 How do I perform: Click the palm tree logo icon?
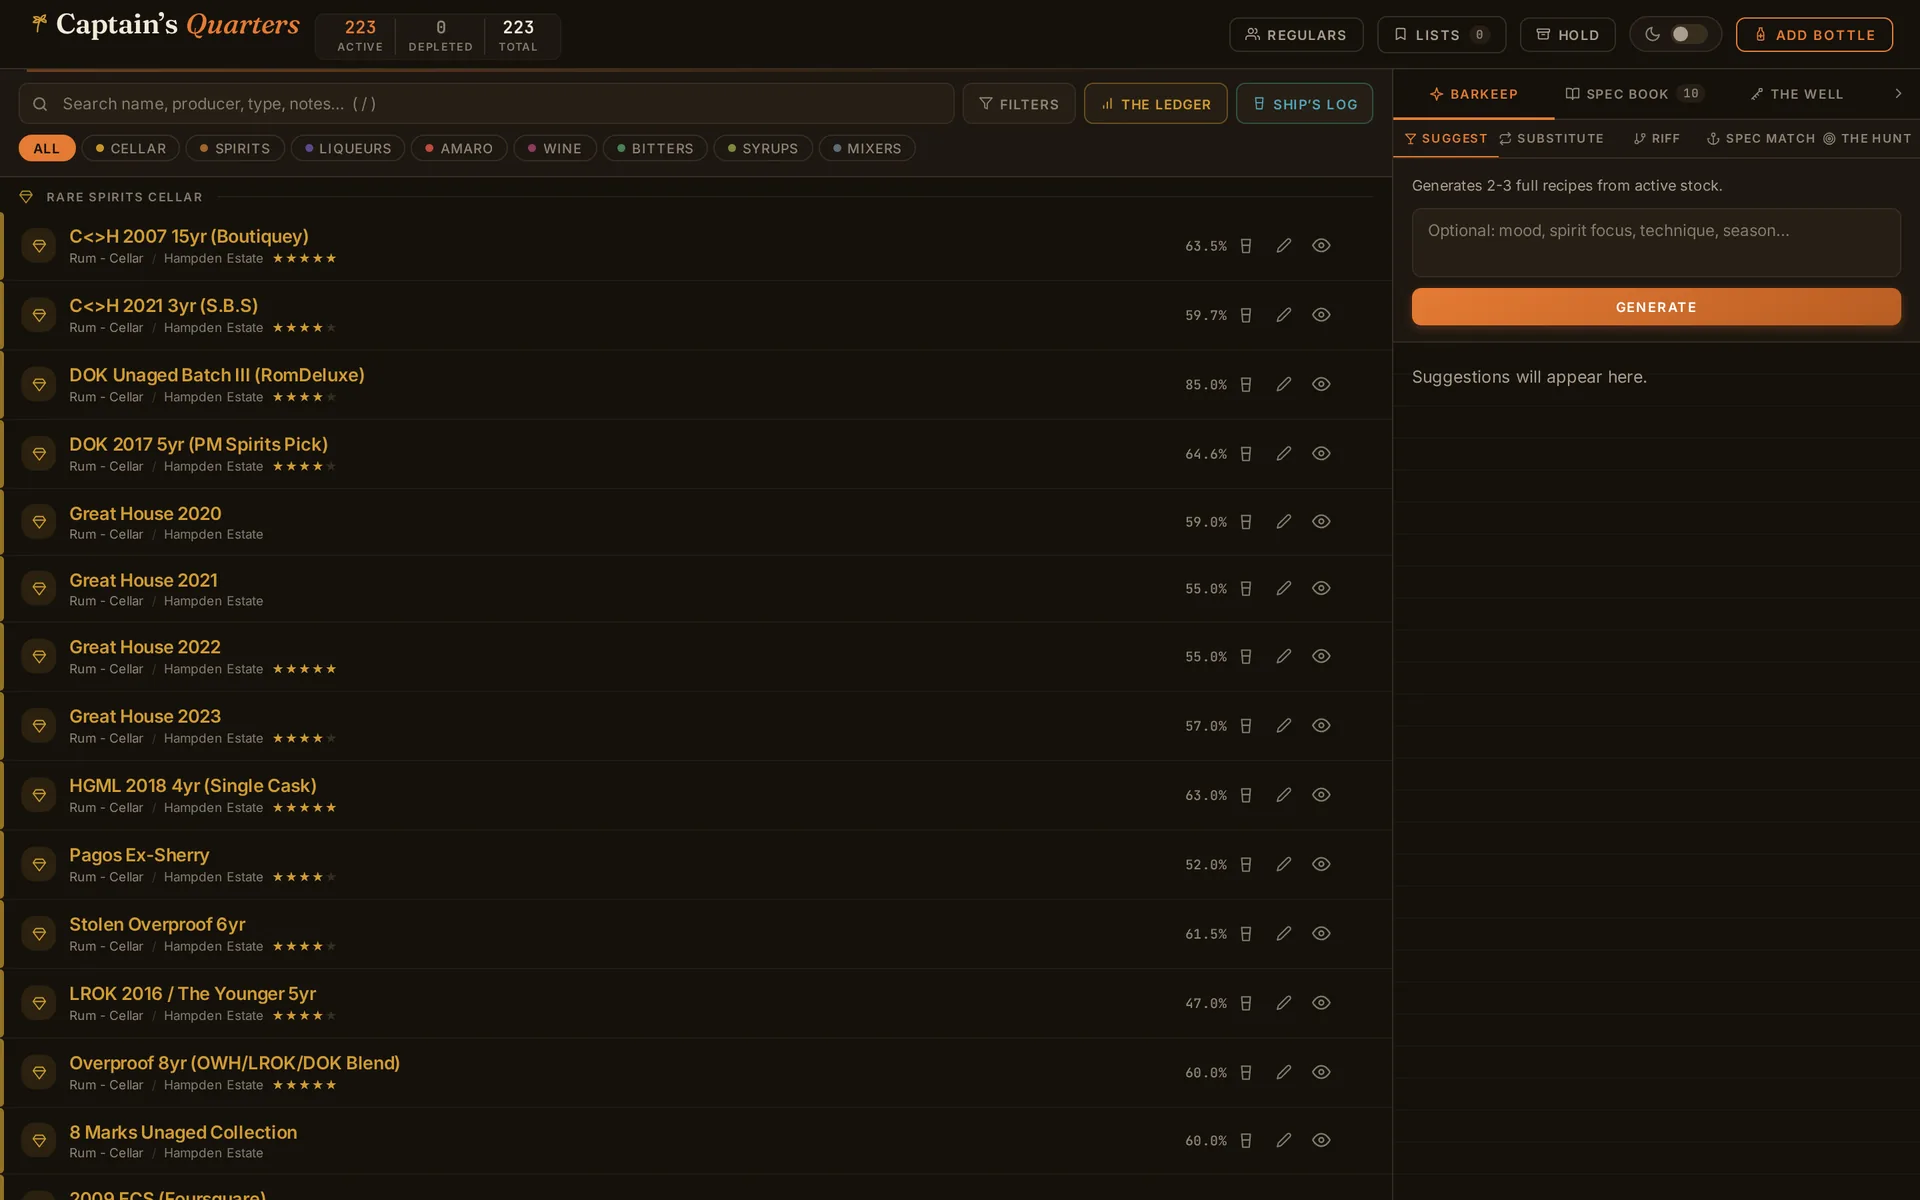[x=39, y=23]
